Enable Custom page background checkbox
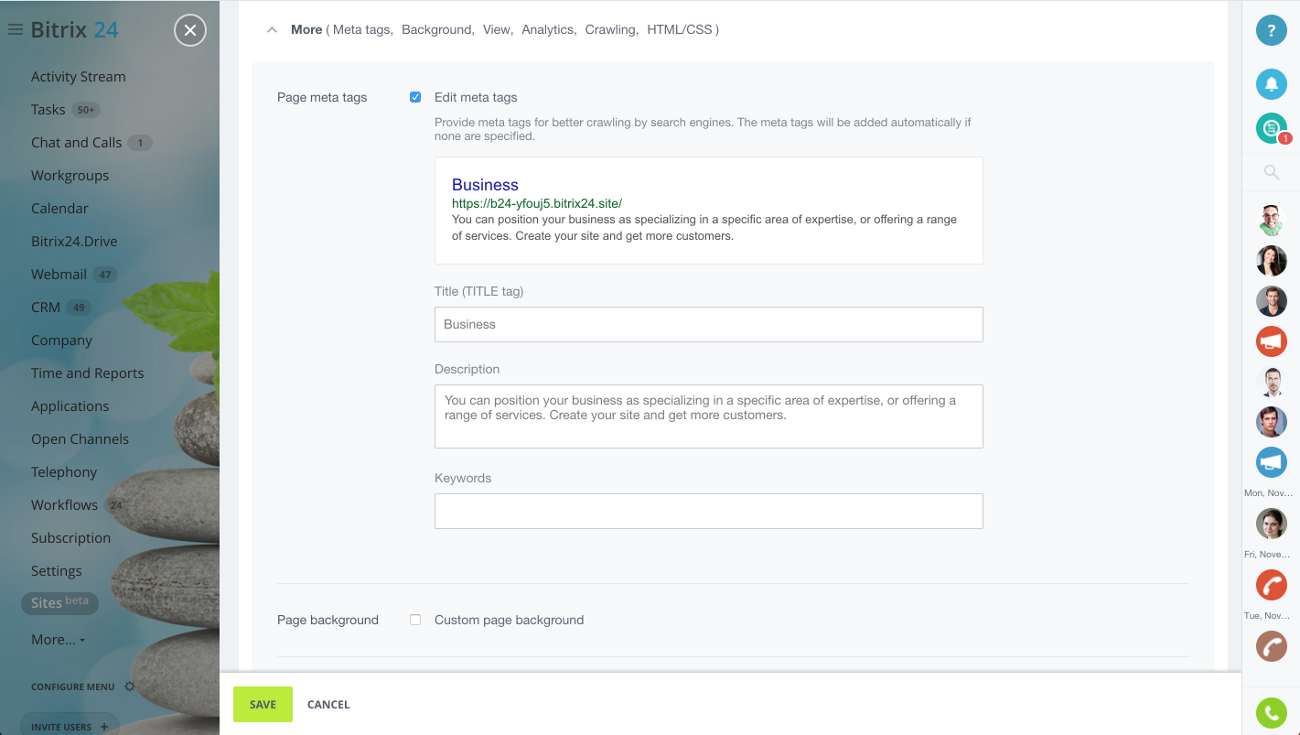1300x735 pixels. 415,620
